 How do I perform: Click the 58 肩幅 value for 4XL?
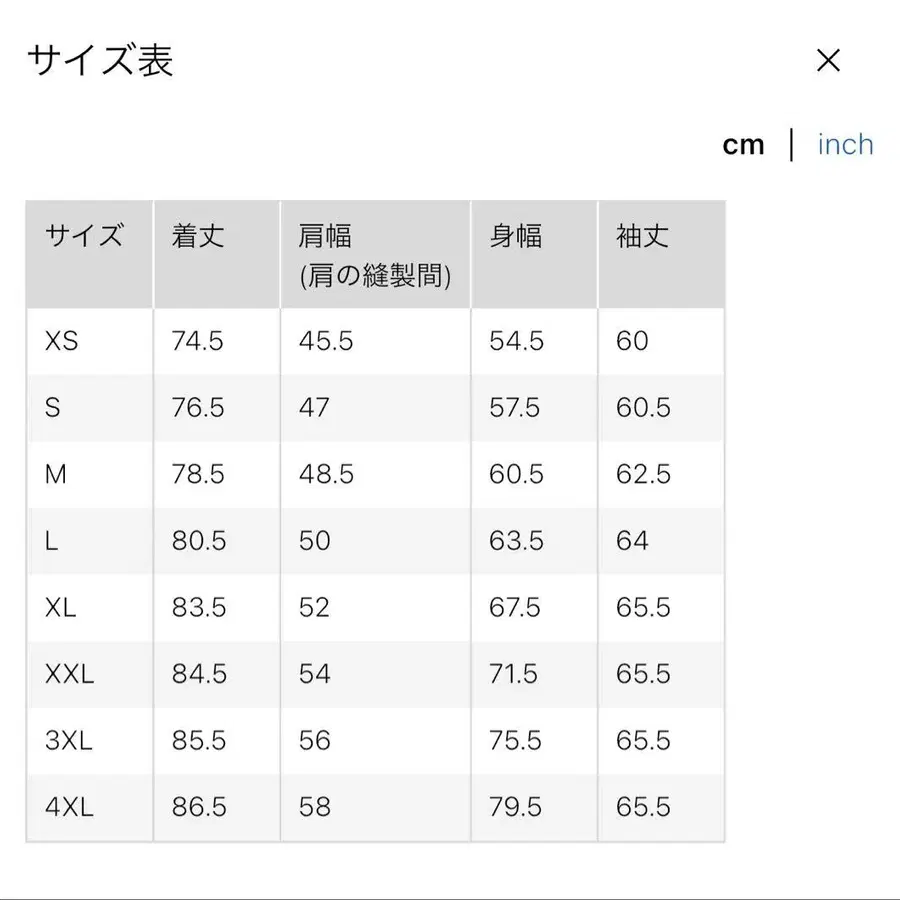tap(315, 807)
